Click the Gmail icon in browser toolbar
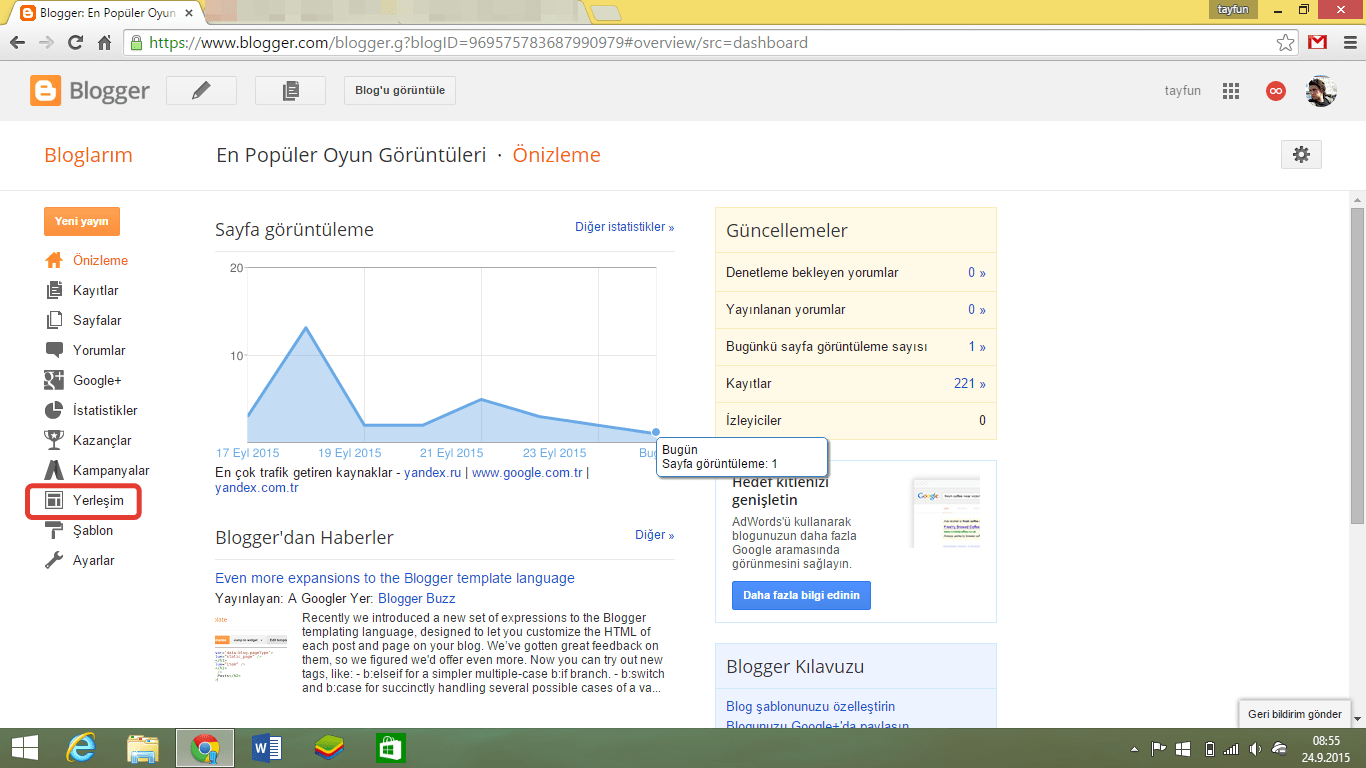 (x=1318, y=43)
